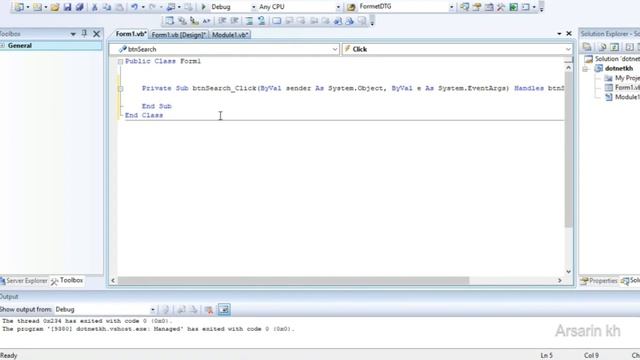Image resolution: width=640 pixels, height=360 pixels.
Task: Open Show output from Debug dropdown
Action: point(153,310)
